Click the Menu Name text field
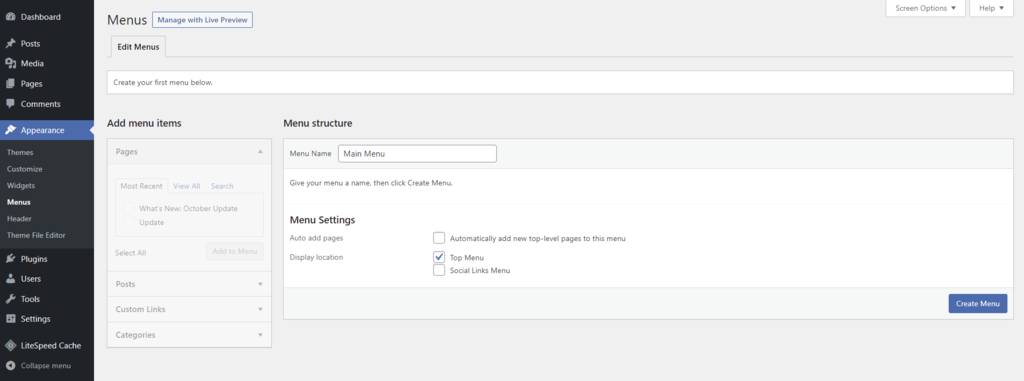 417,154
